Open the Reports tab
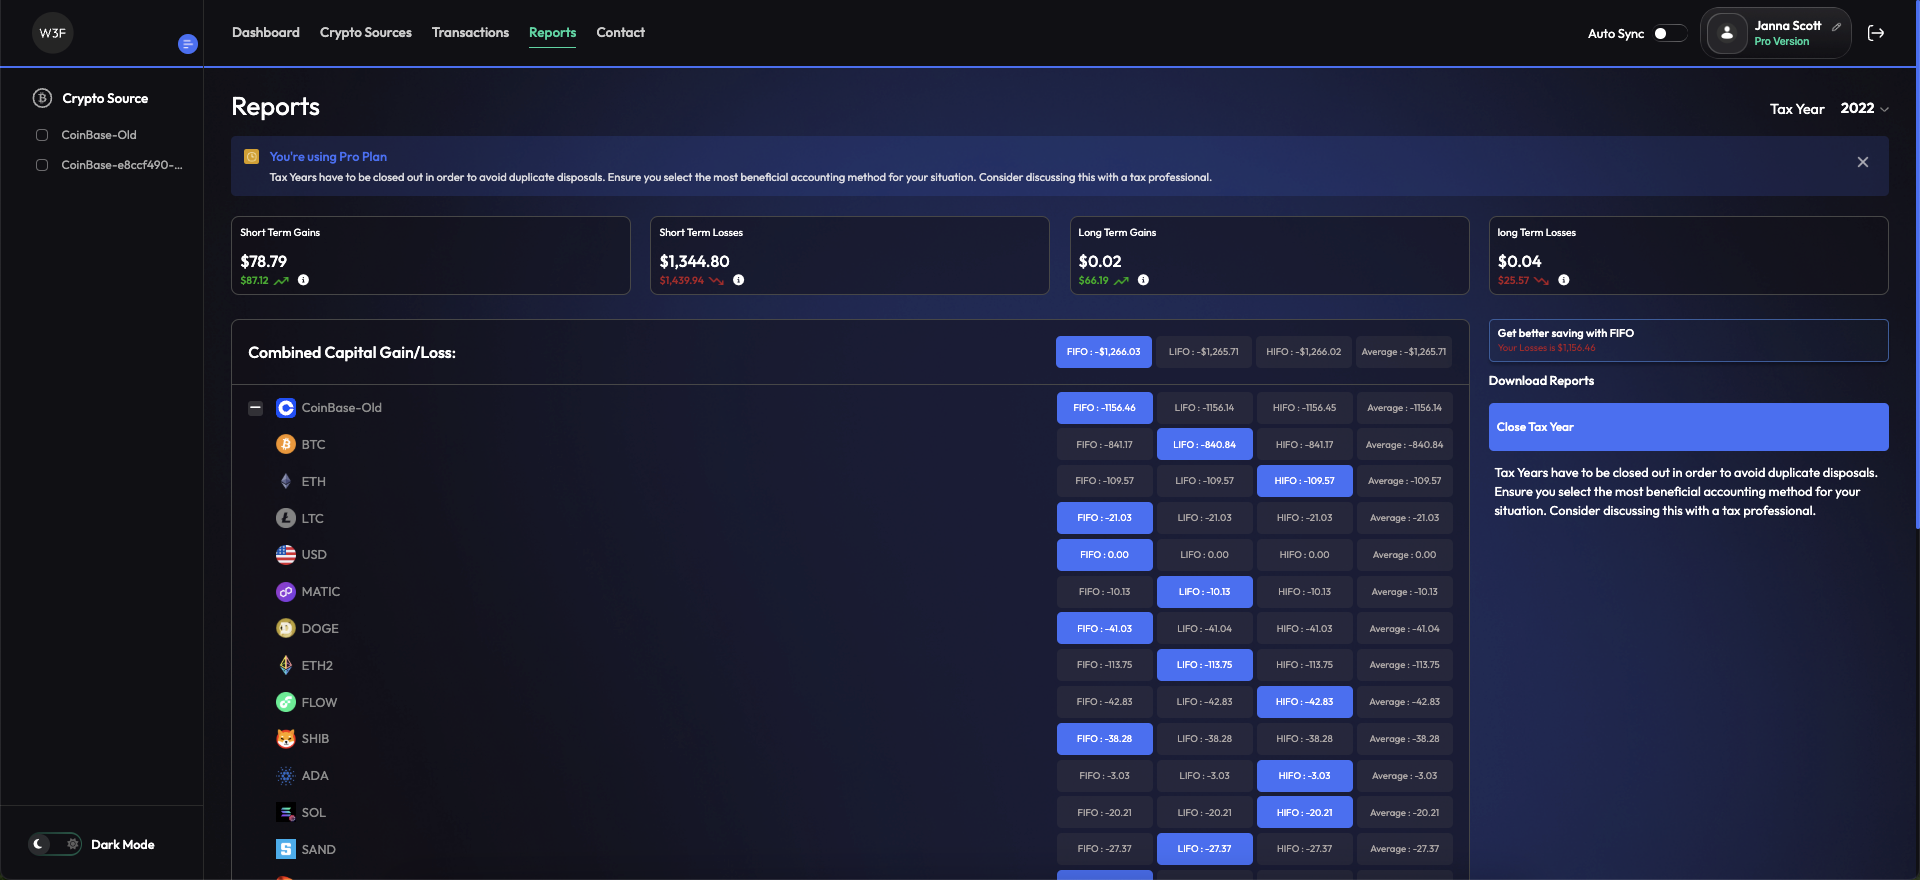This screenshot has width=1920, height=880. tap(552, 33)
